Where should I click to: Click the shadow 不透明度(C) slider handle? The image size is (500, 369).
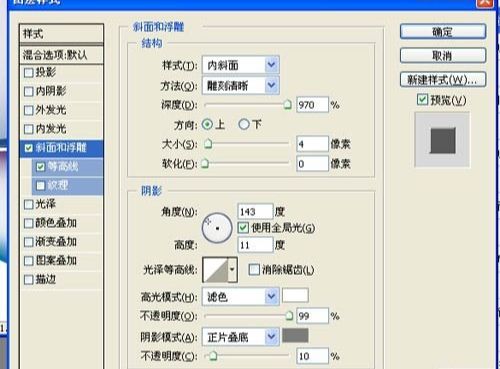point(213,356)
